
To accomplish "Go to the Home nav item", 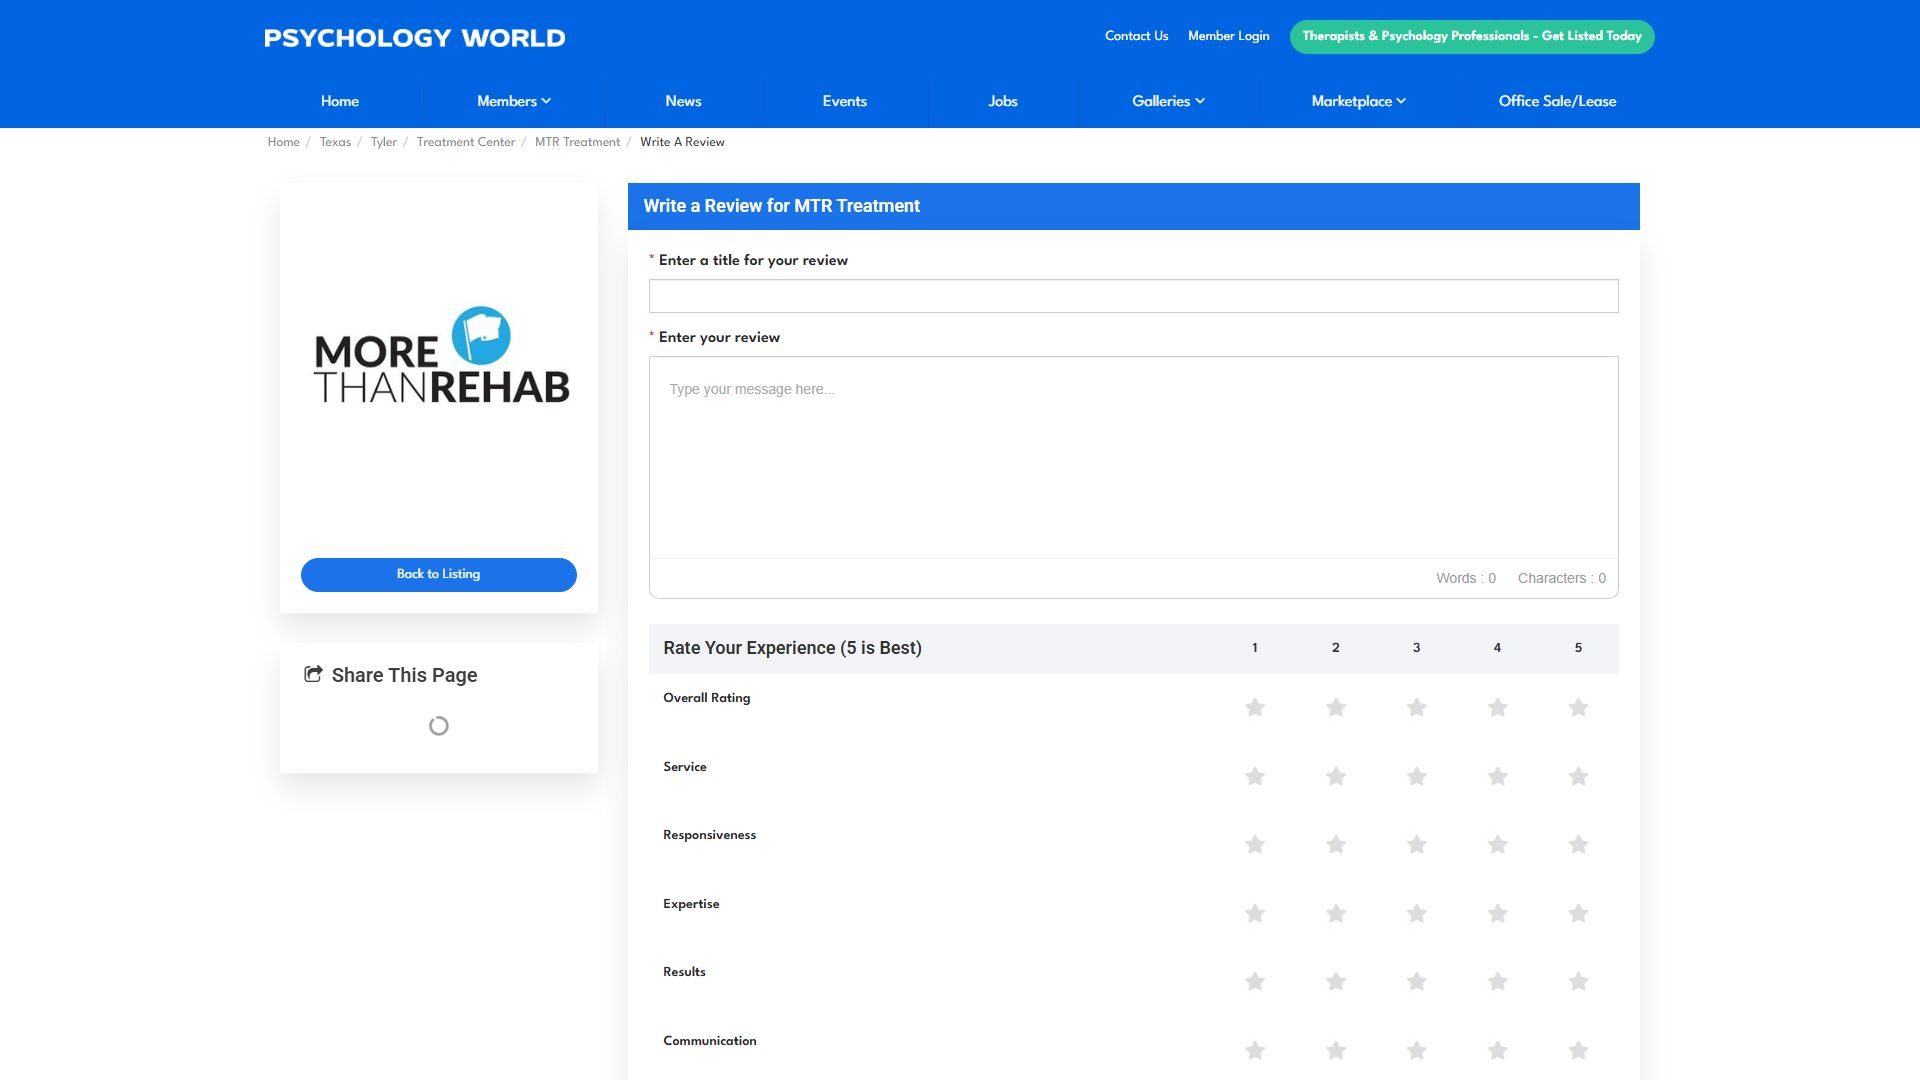I will click(340, 101).
